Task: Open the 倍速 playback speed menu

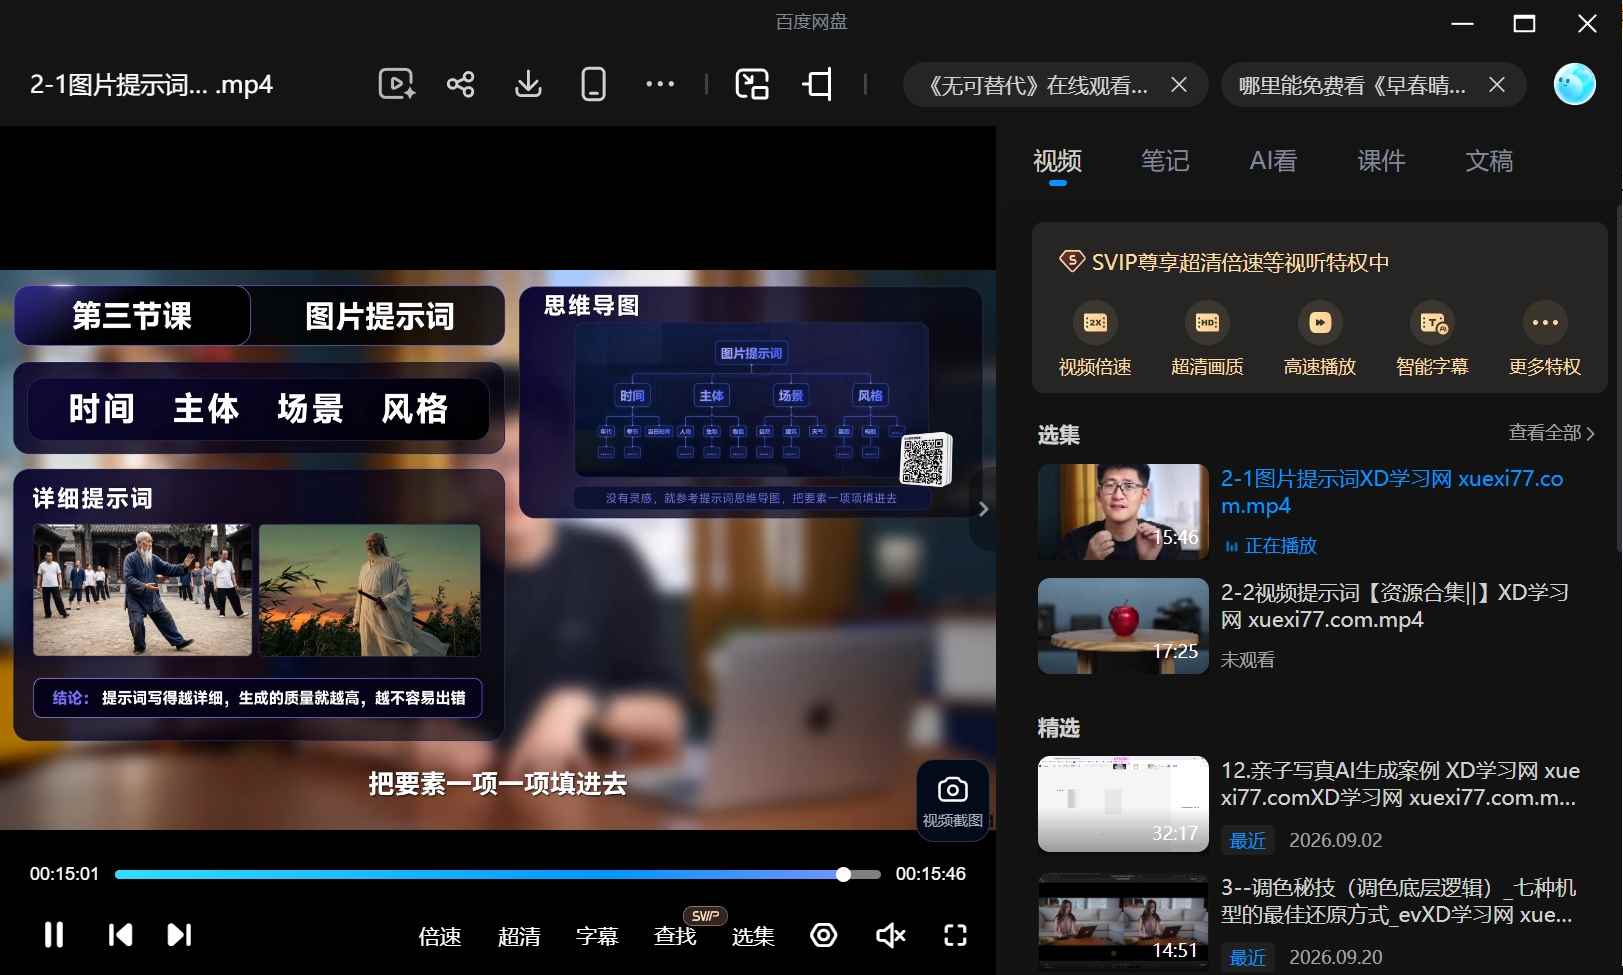Action: (440, 936)
